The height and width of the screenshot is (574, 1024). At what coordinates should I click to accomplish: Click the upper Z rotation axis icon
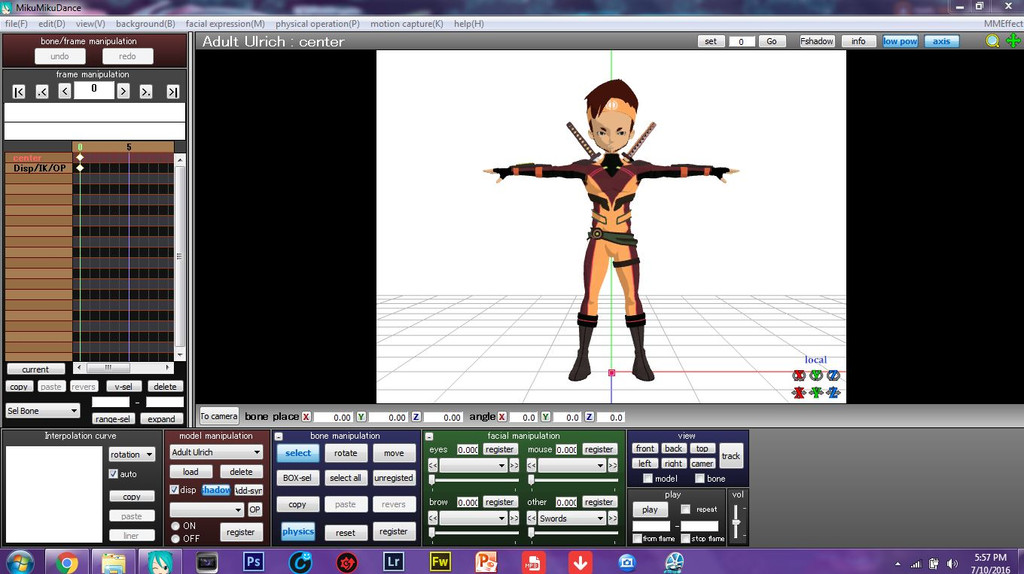pos(833,375)
